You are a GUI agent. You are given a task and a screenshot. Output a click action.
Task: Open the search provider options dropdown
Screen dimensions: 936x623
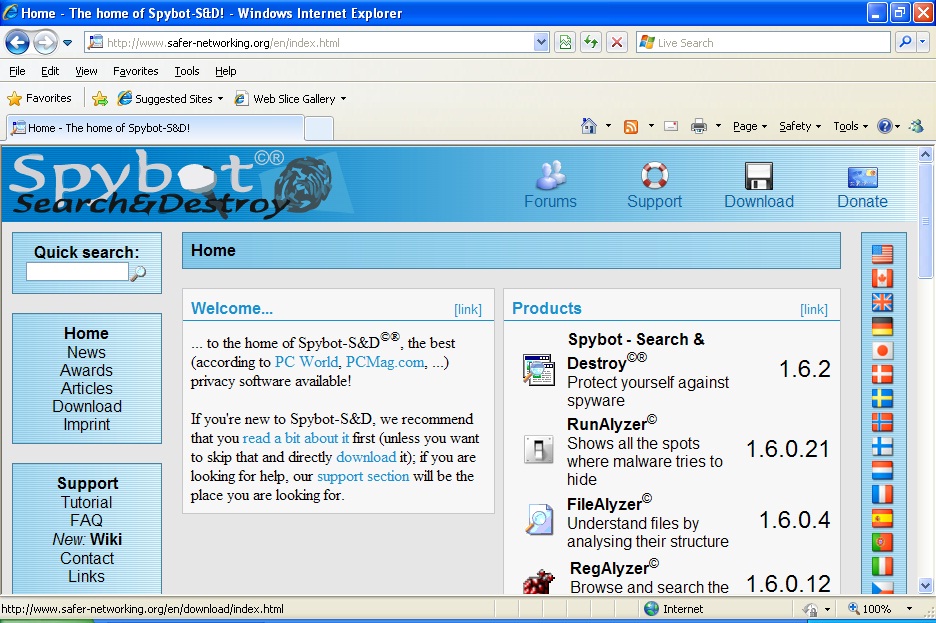coord(922,42)
